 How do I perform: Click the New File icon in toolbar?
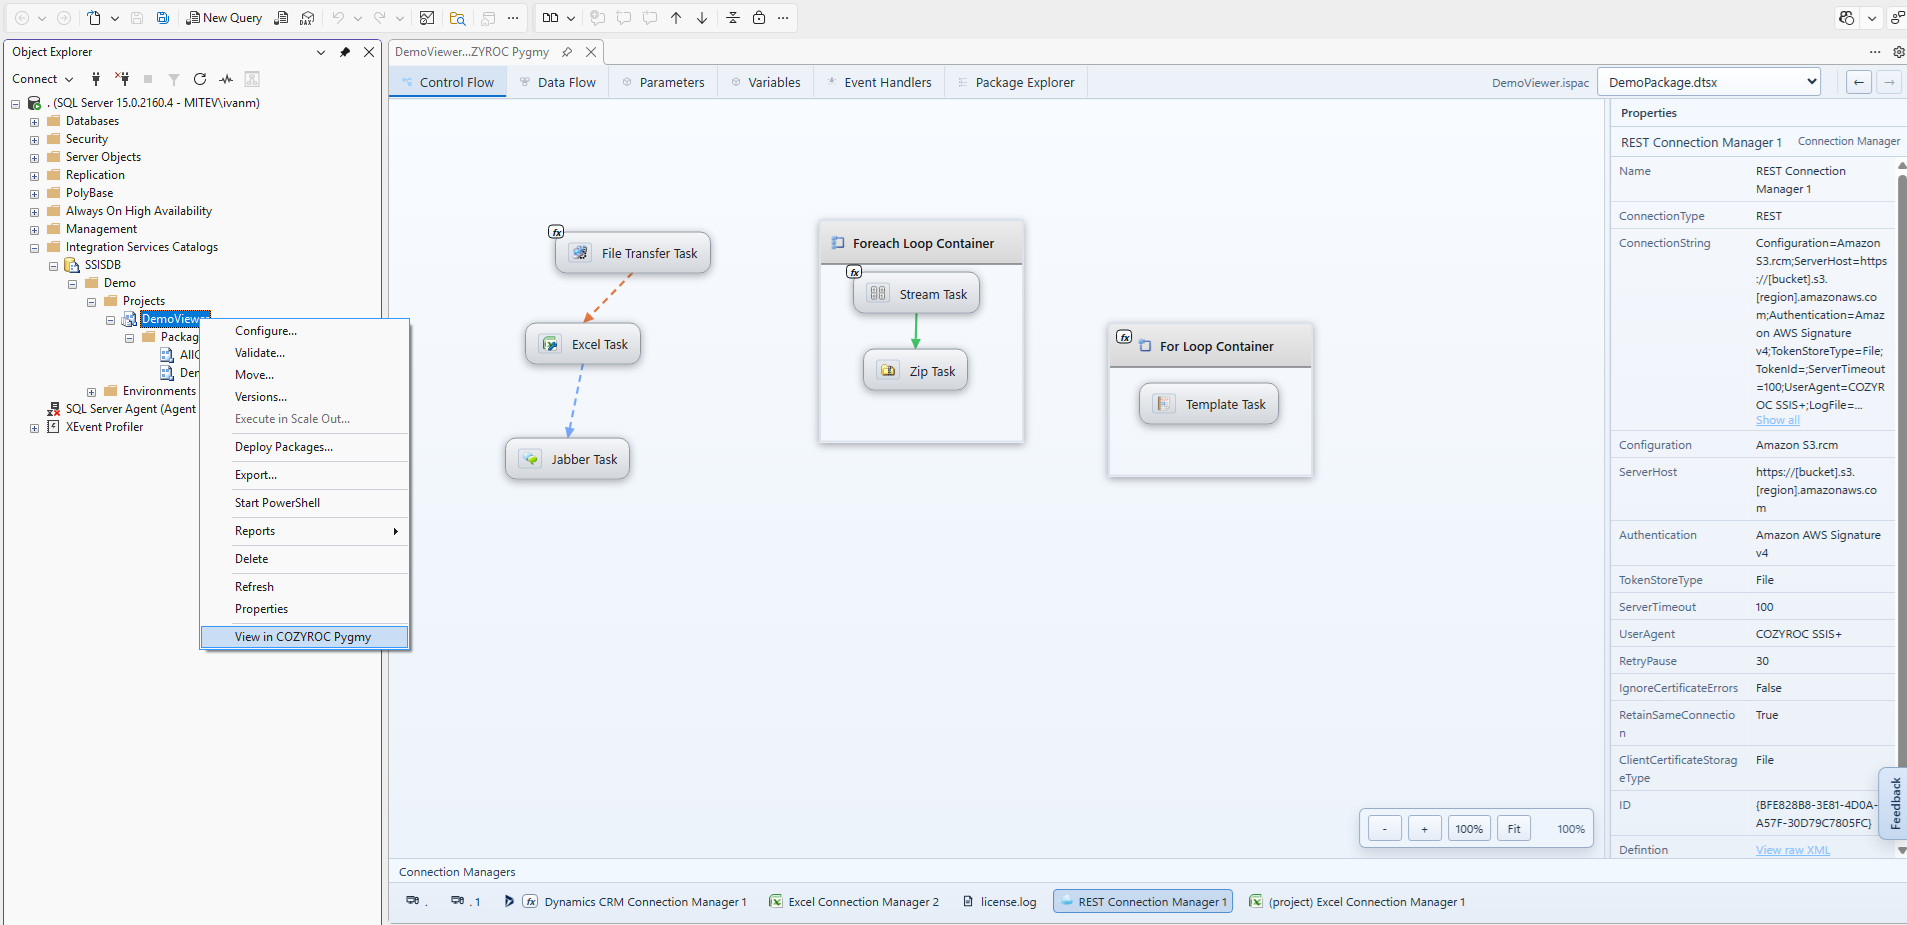coord(94,18)
